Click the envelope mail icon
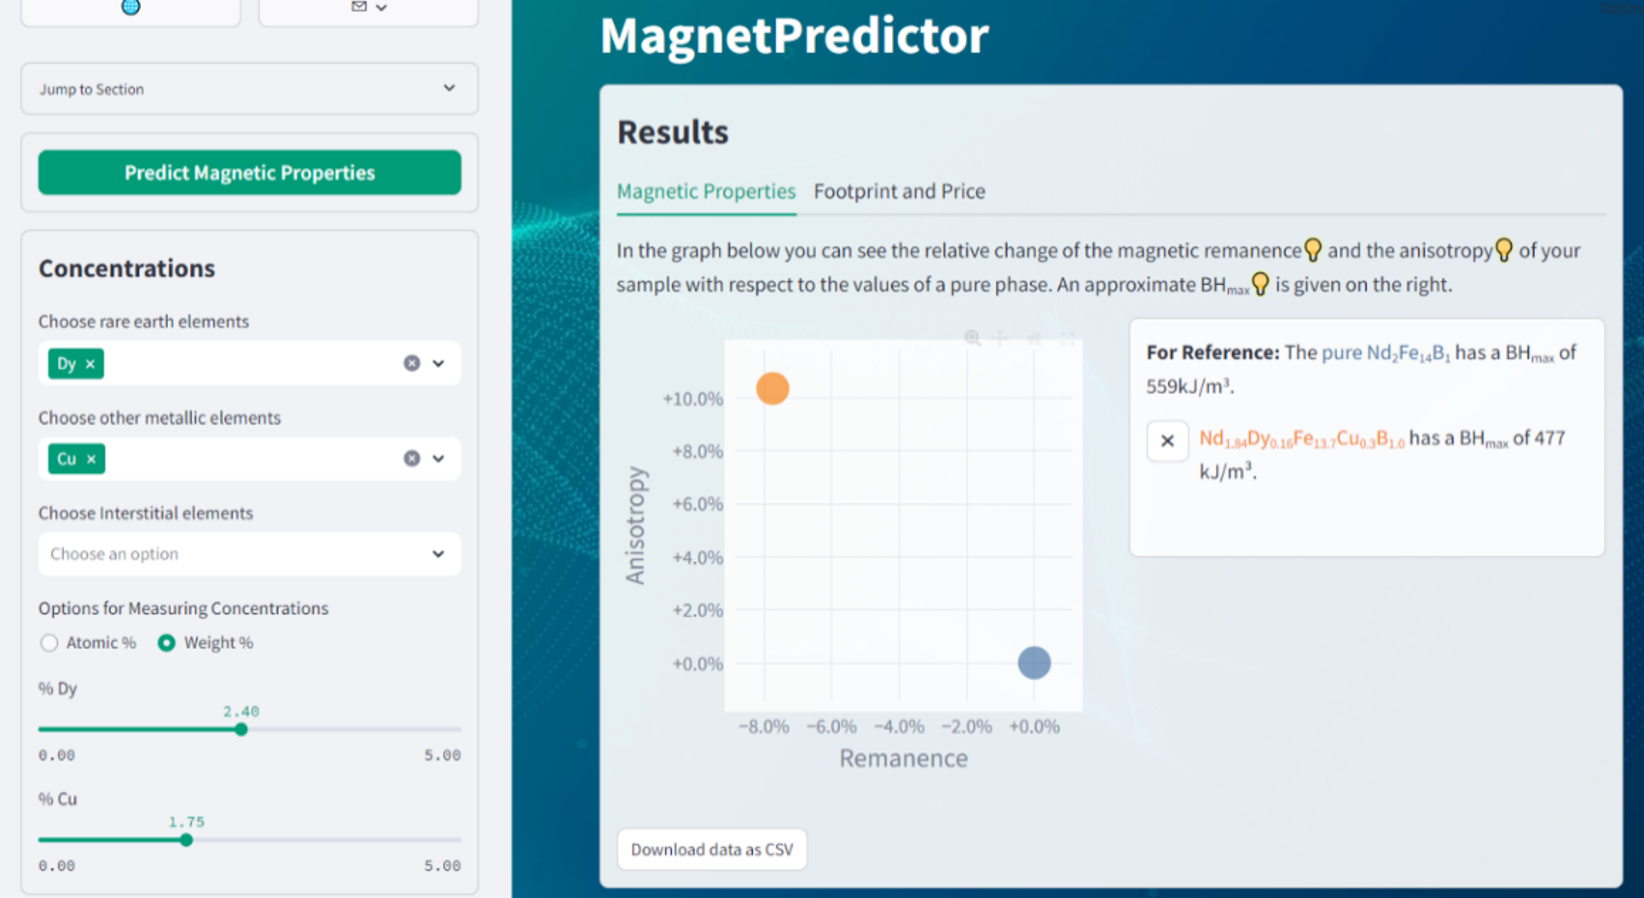The height and width of the screenshot is (898, 1644). (x=359, y=6)
